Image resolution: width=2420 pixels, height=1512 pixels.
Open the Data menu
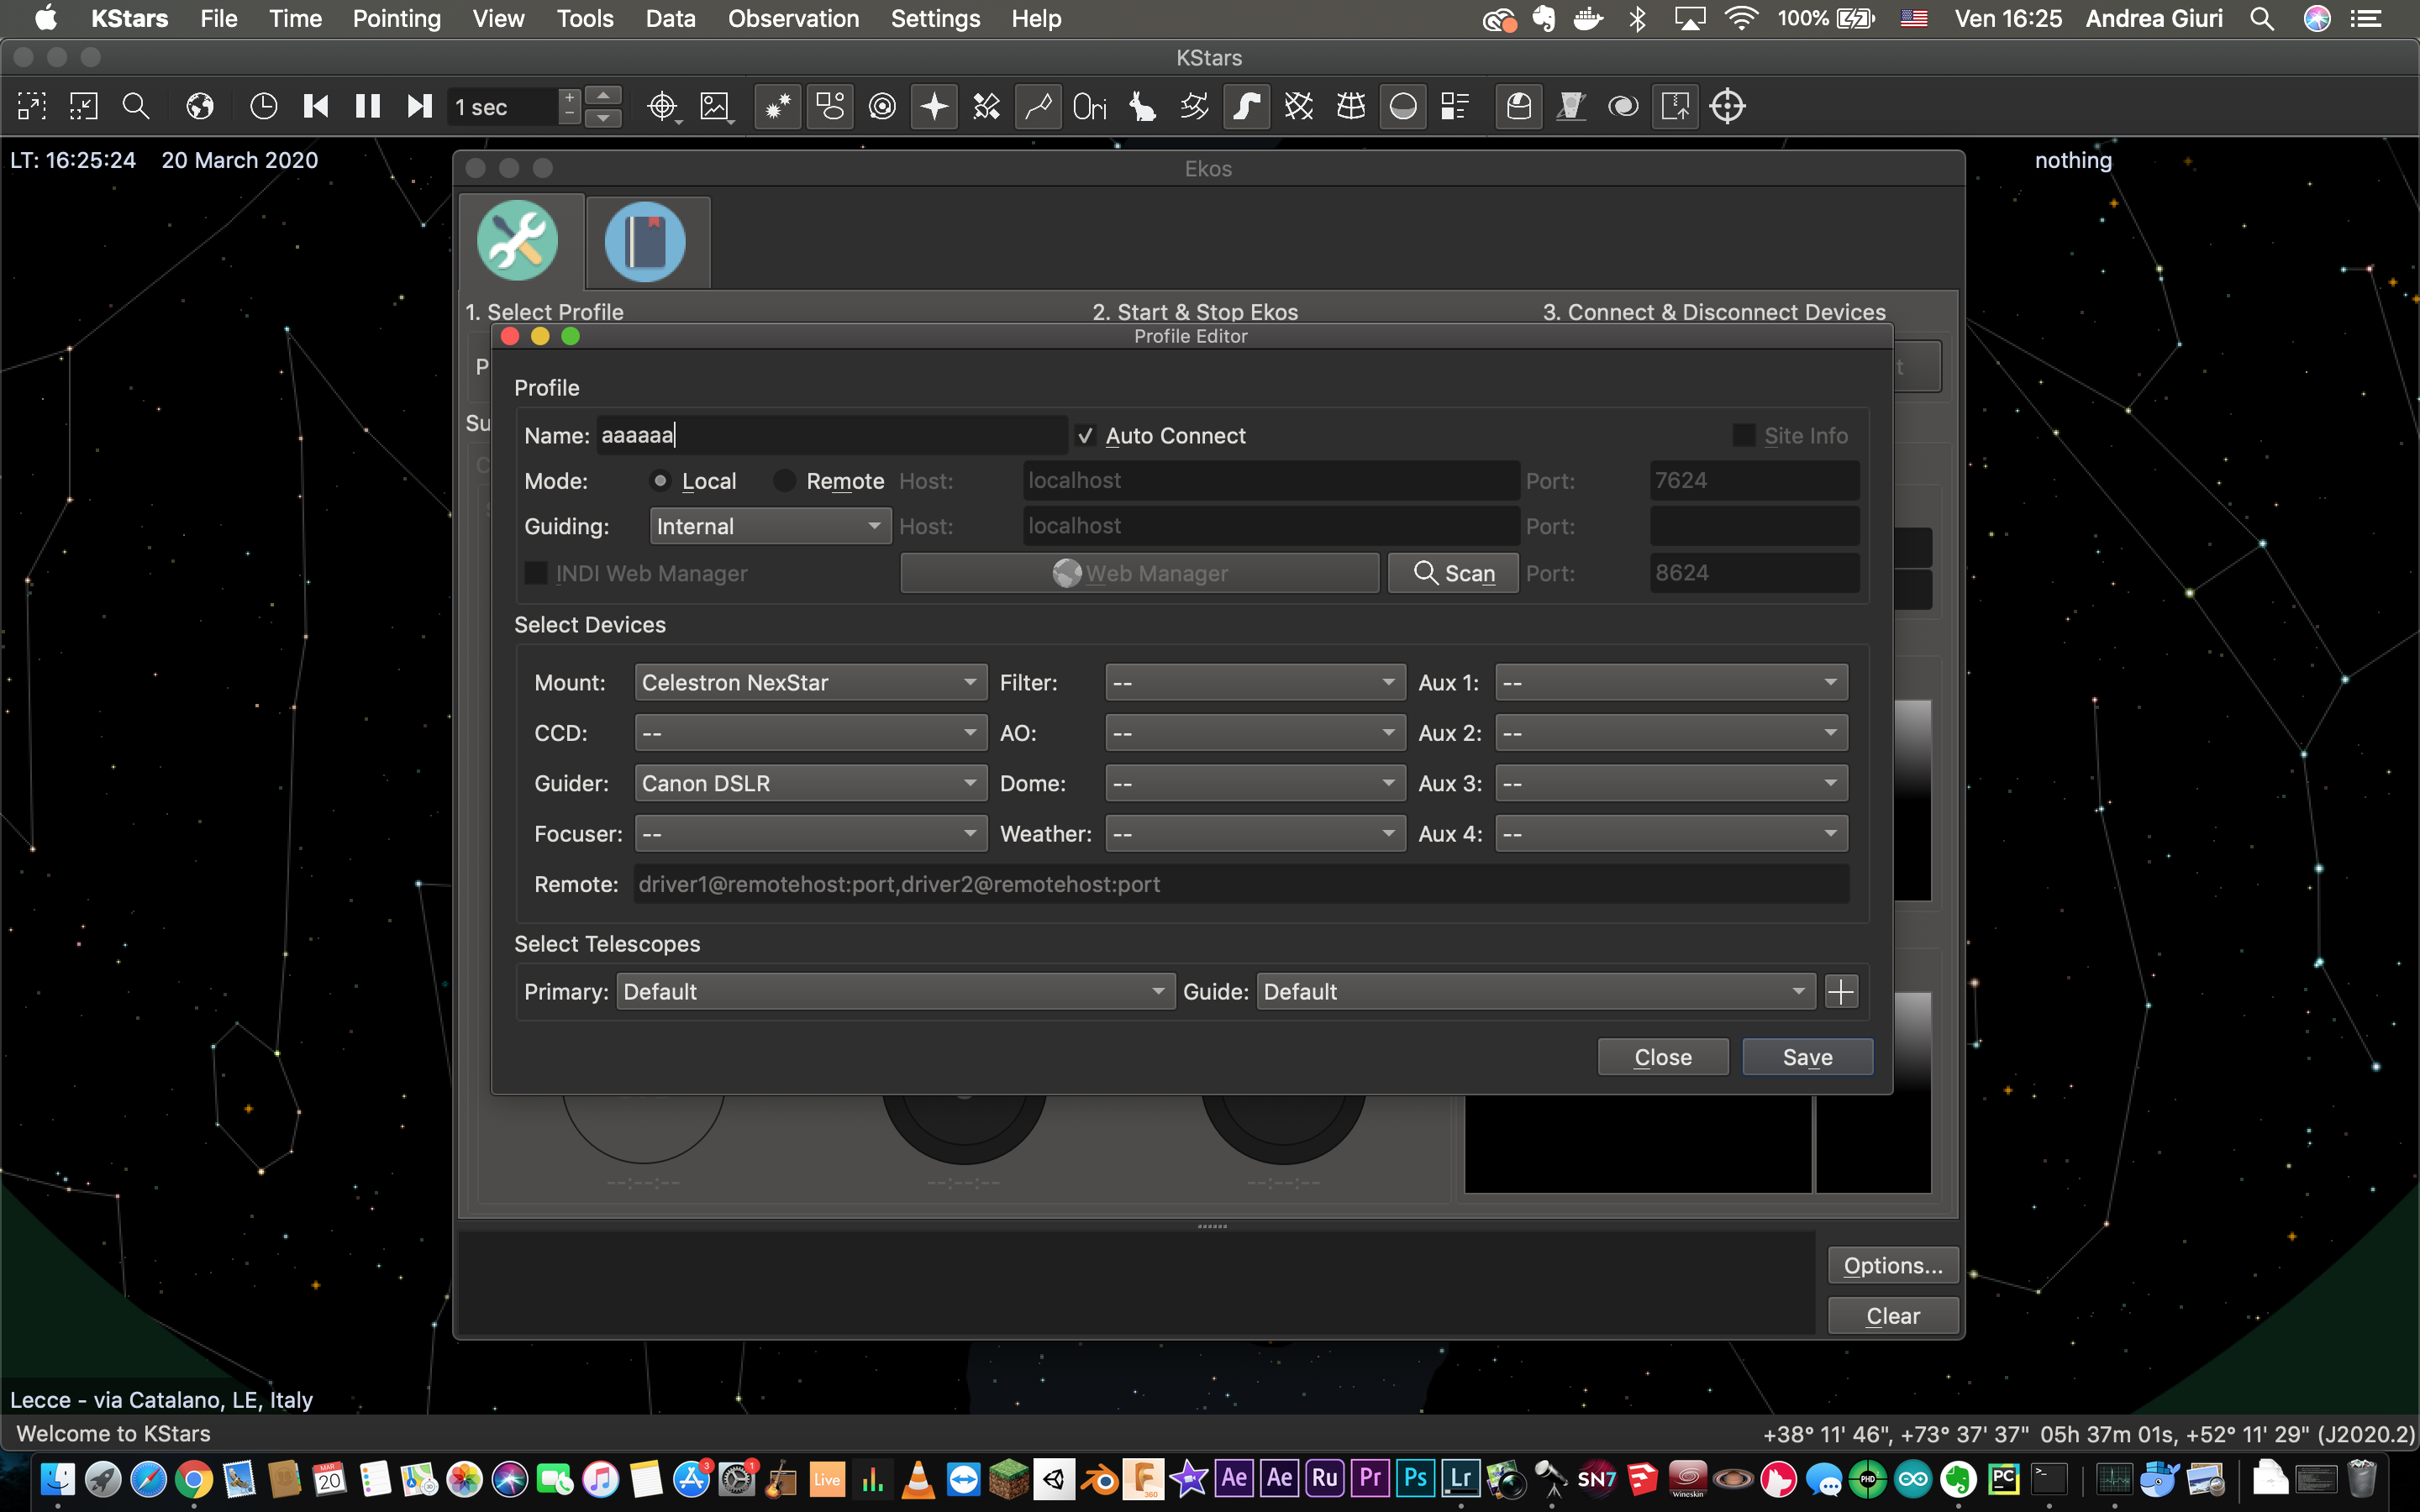670,19
